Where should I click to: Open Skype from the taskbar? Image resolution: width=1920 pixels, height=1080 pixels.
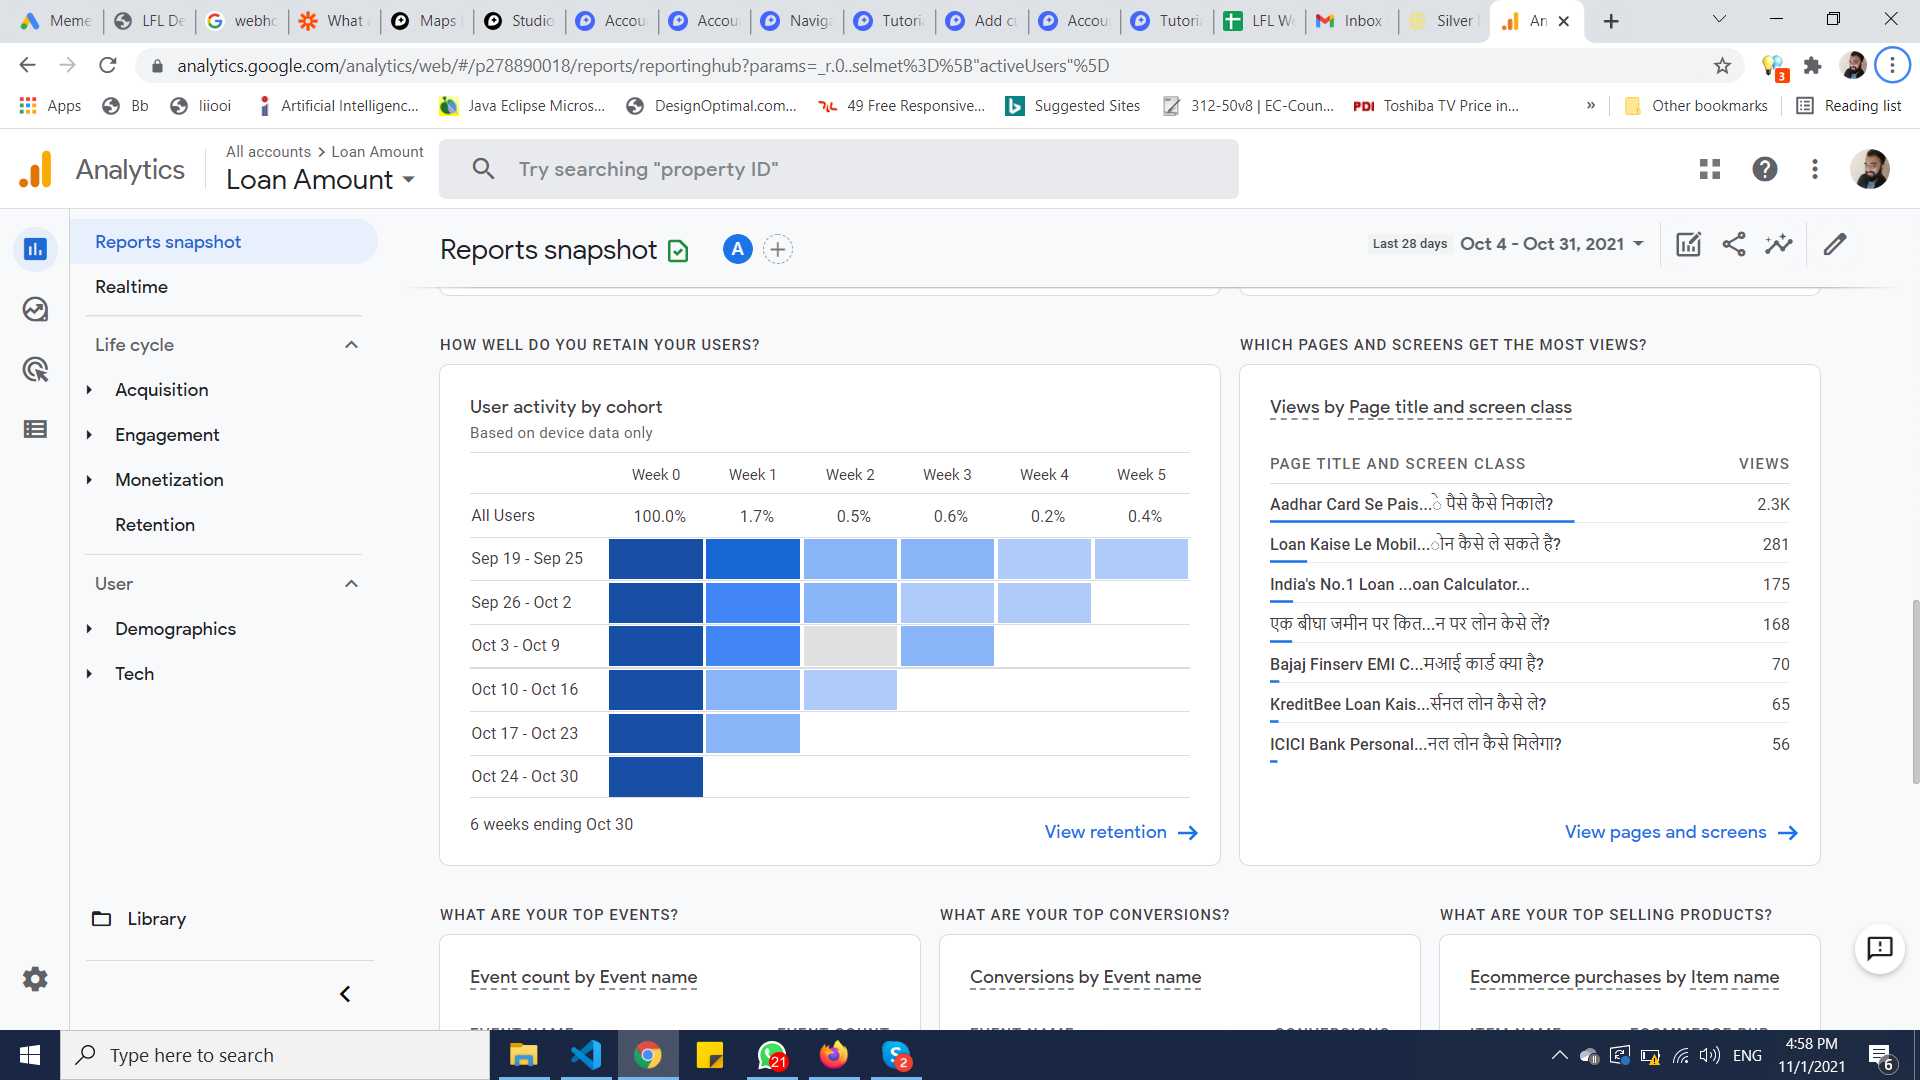[x=896, y=1055]
